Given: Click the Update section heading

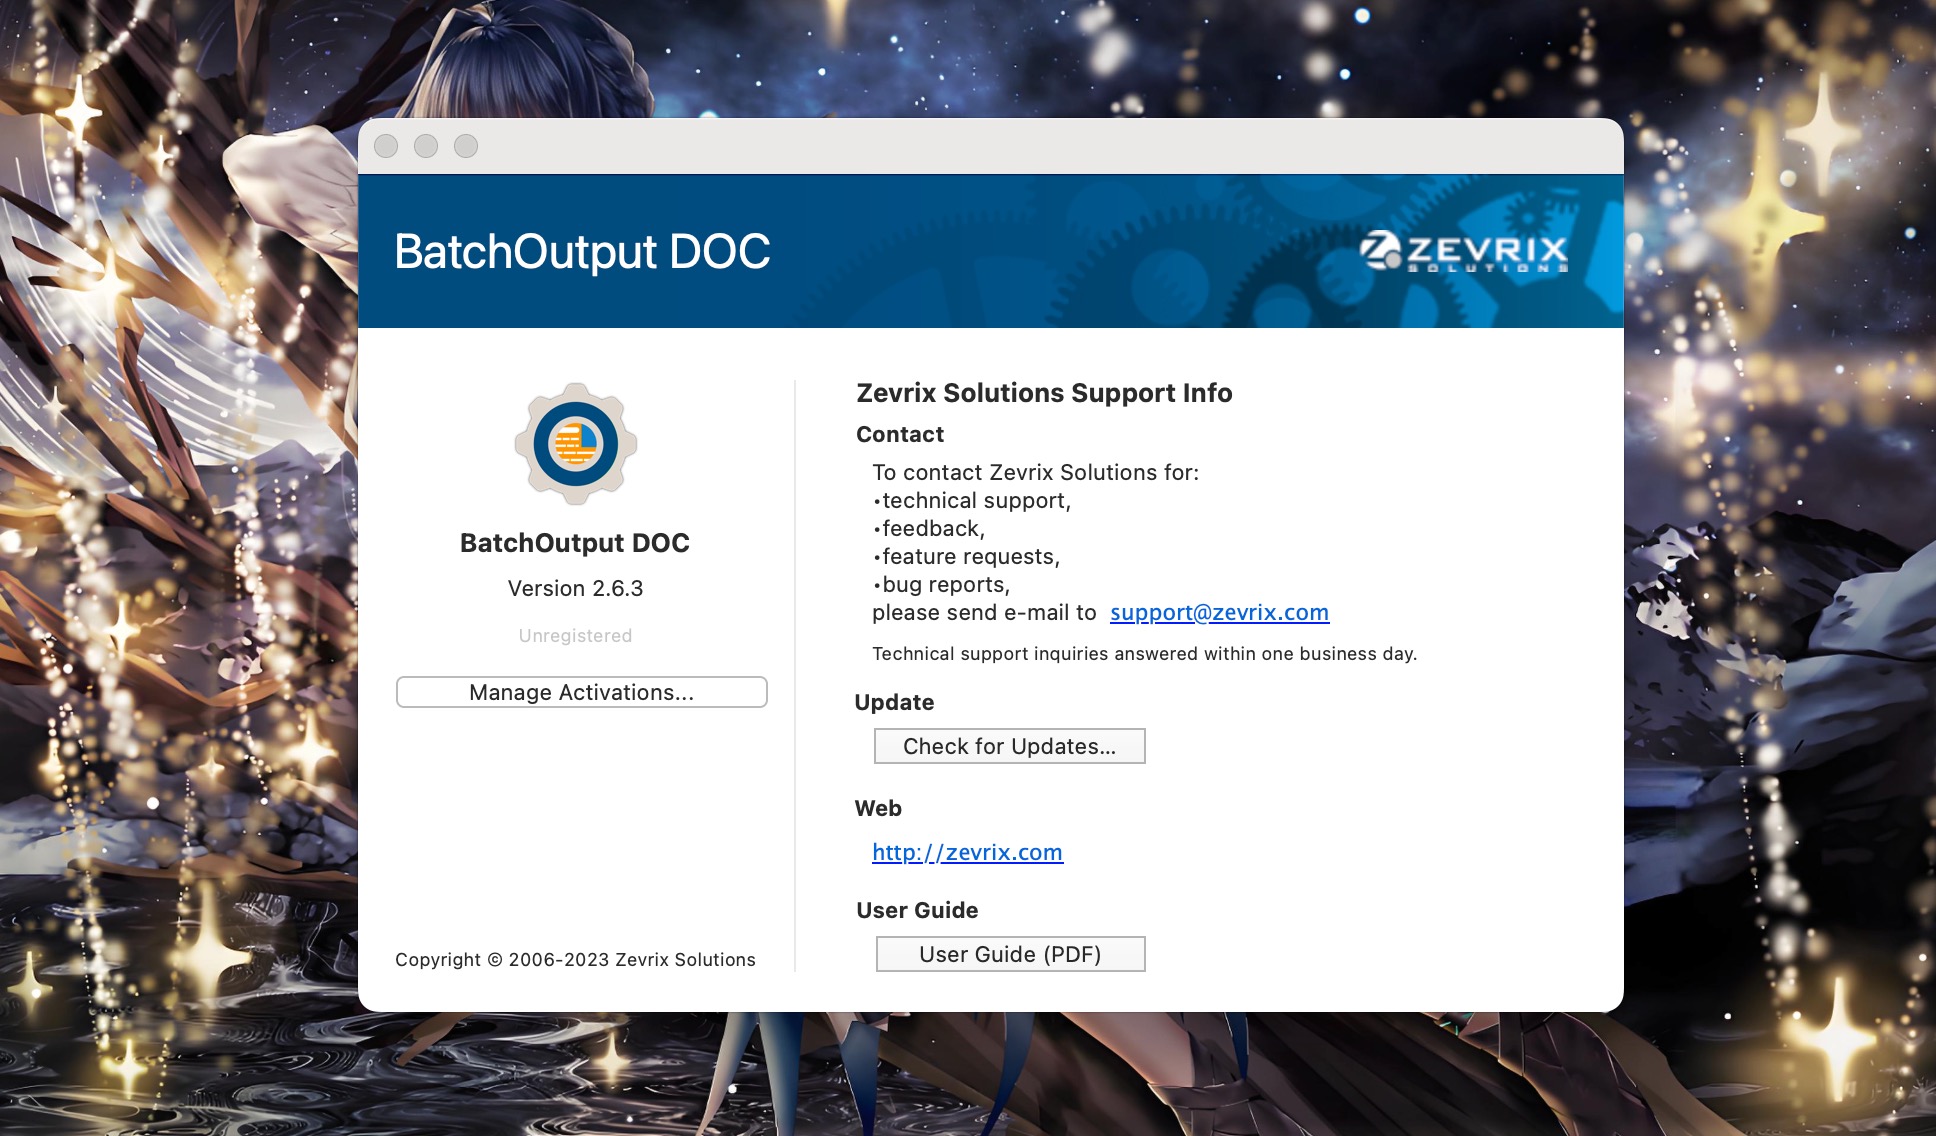Looking at the screenshot, I should click(x=894, y=702).
